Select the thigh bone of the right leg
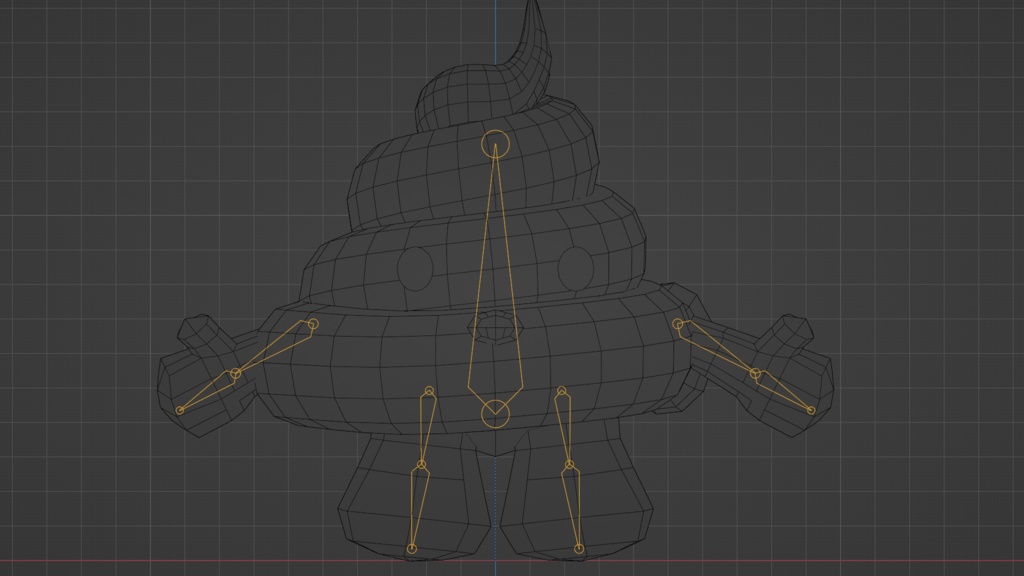The height and width of the screenshot is (576, 1024). [564, 428]
